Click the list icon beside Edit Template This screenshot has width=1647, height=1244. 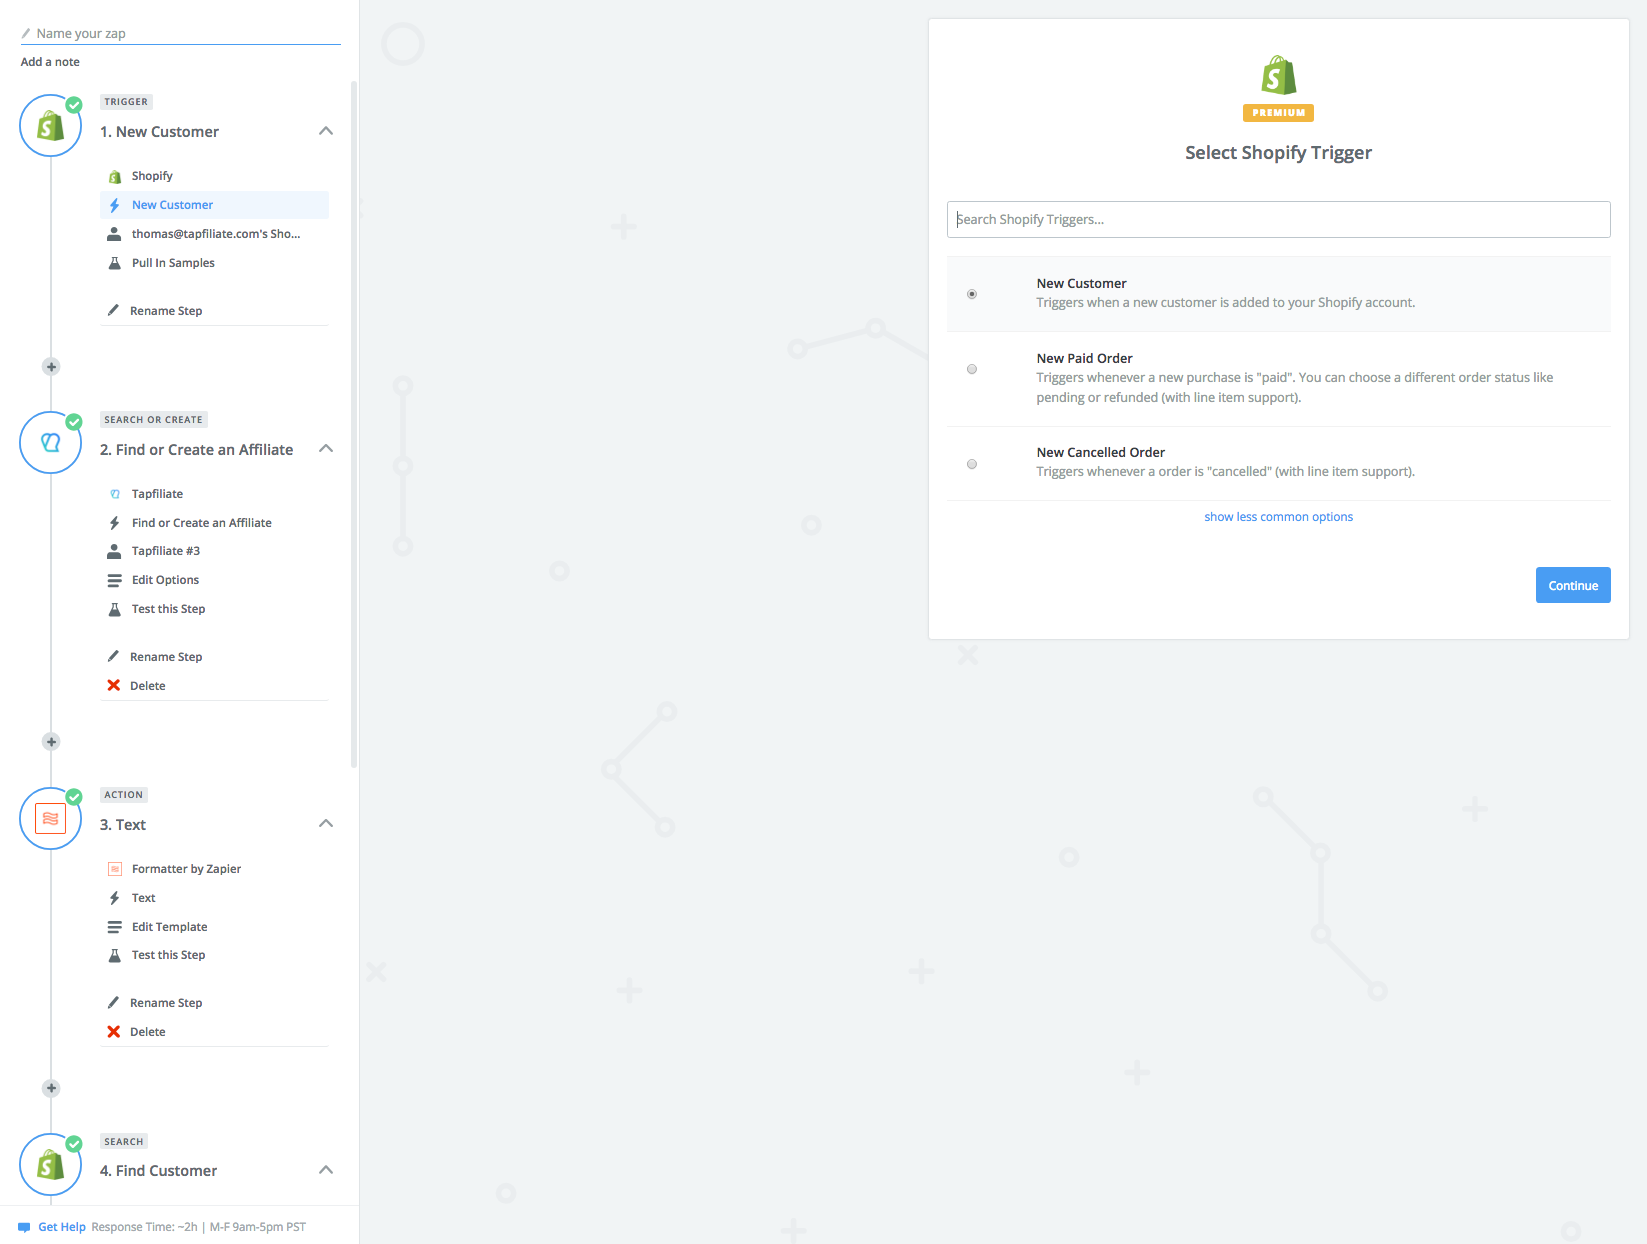[115, 927]
